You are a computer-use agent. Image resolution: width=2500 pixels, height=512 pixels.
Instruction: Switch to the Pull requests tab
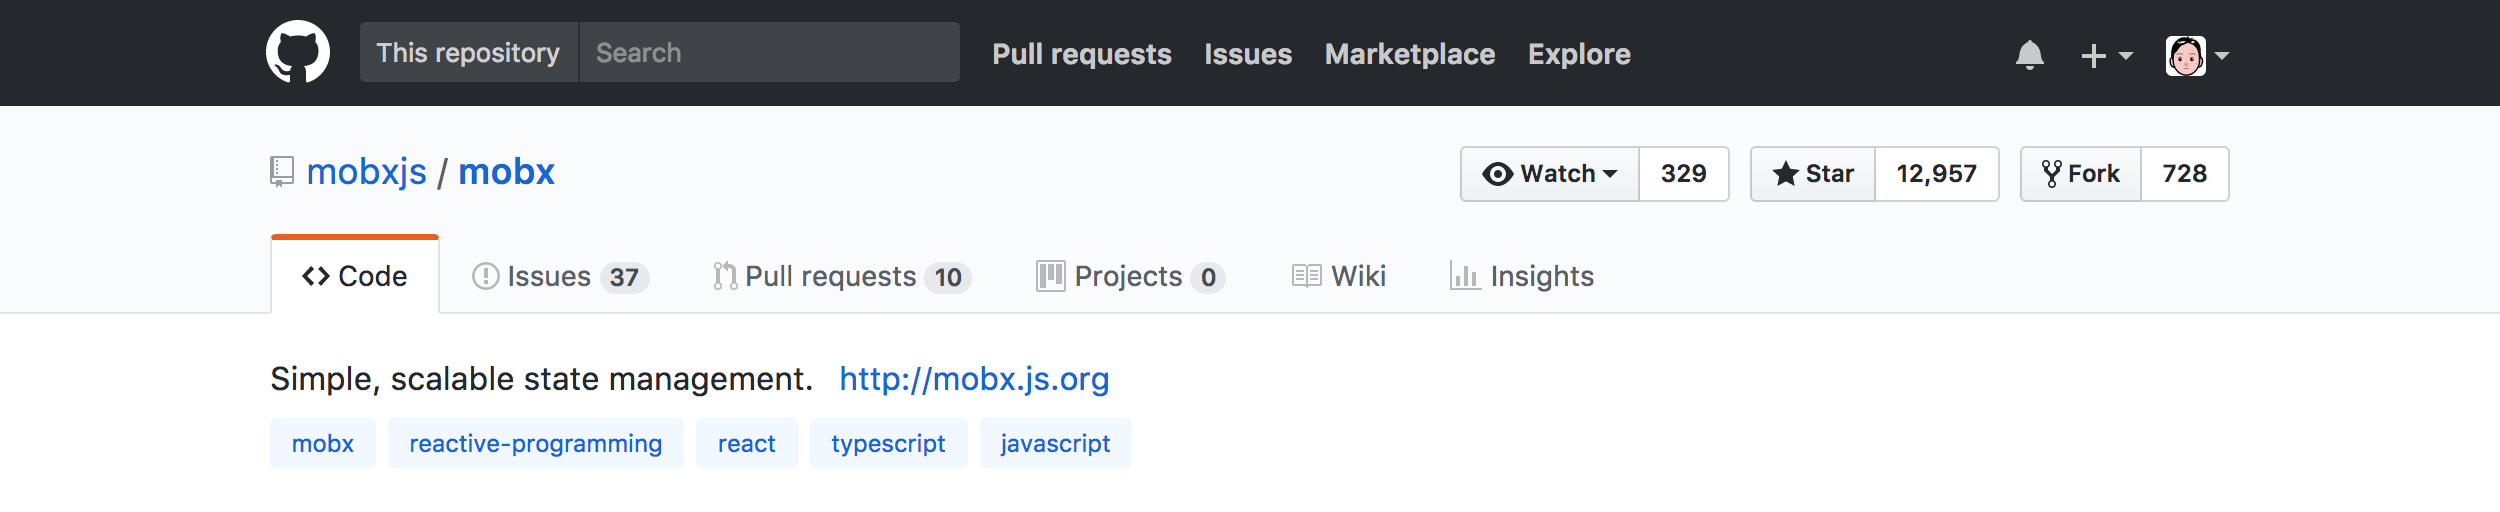842,276
